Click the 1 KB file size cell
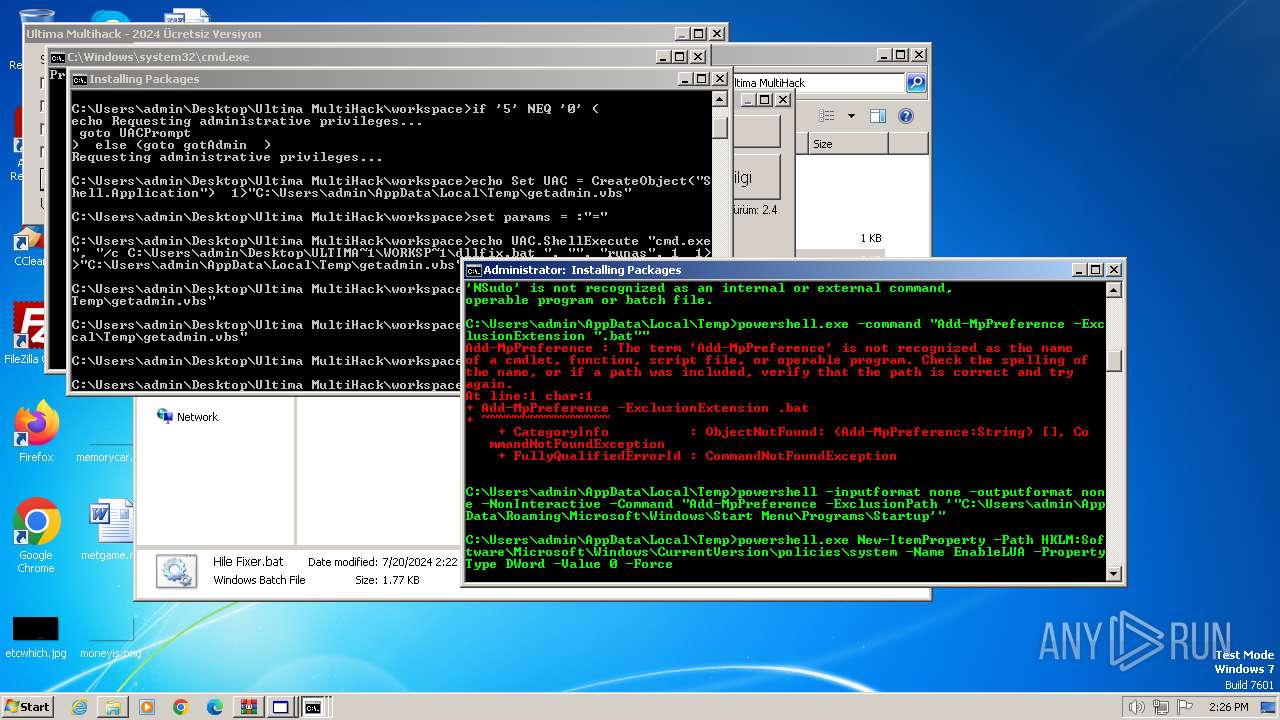Image resolution: width=1280 pixels, height=720 pixels. (x=870, y=238)
